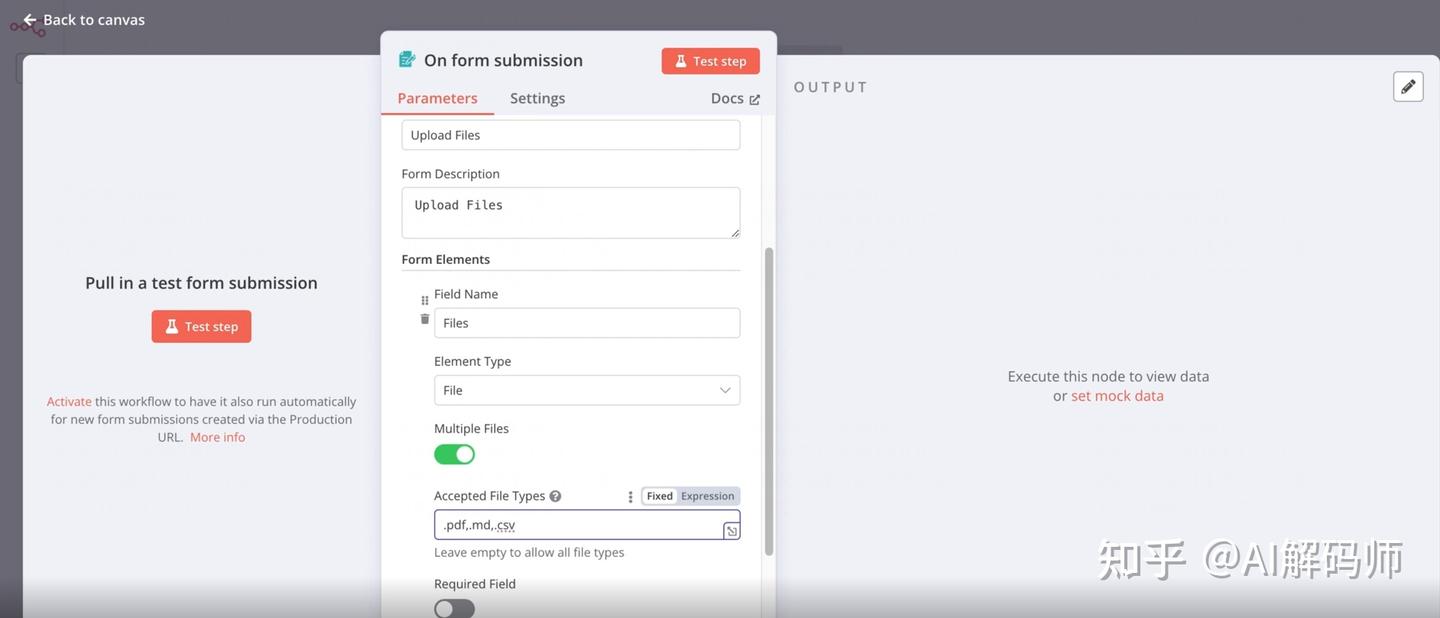Viewport: 1440px width, 618px height.
Task: Enable the Required Field toggle
Action: pos(454,608)
